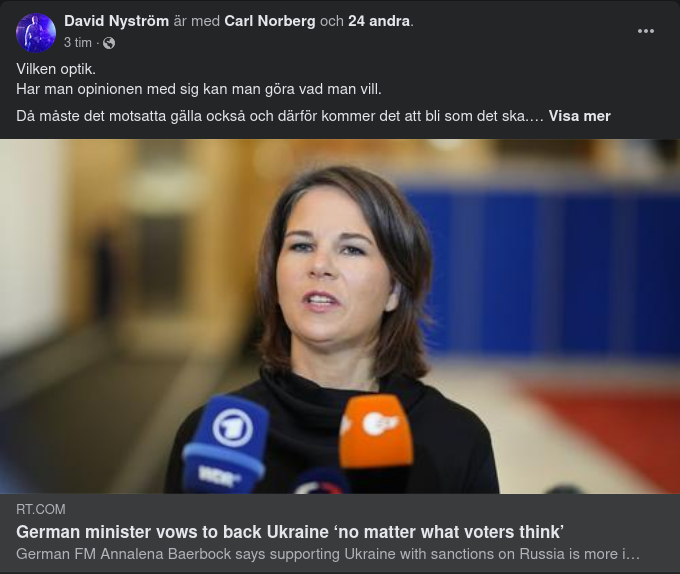
Task: Open the RT.COM source label
Action: coord(41,509)
